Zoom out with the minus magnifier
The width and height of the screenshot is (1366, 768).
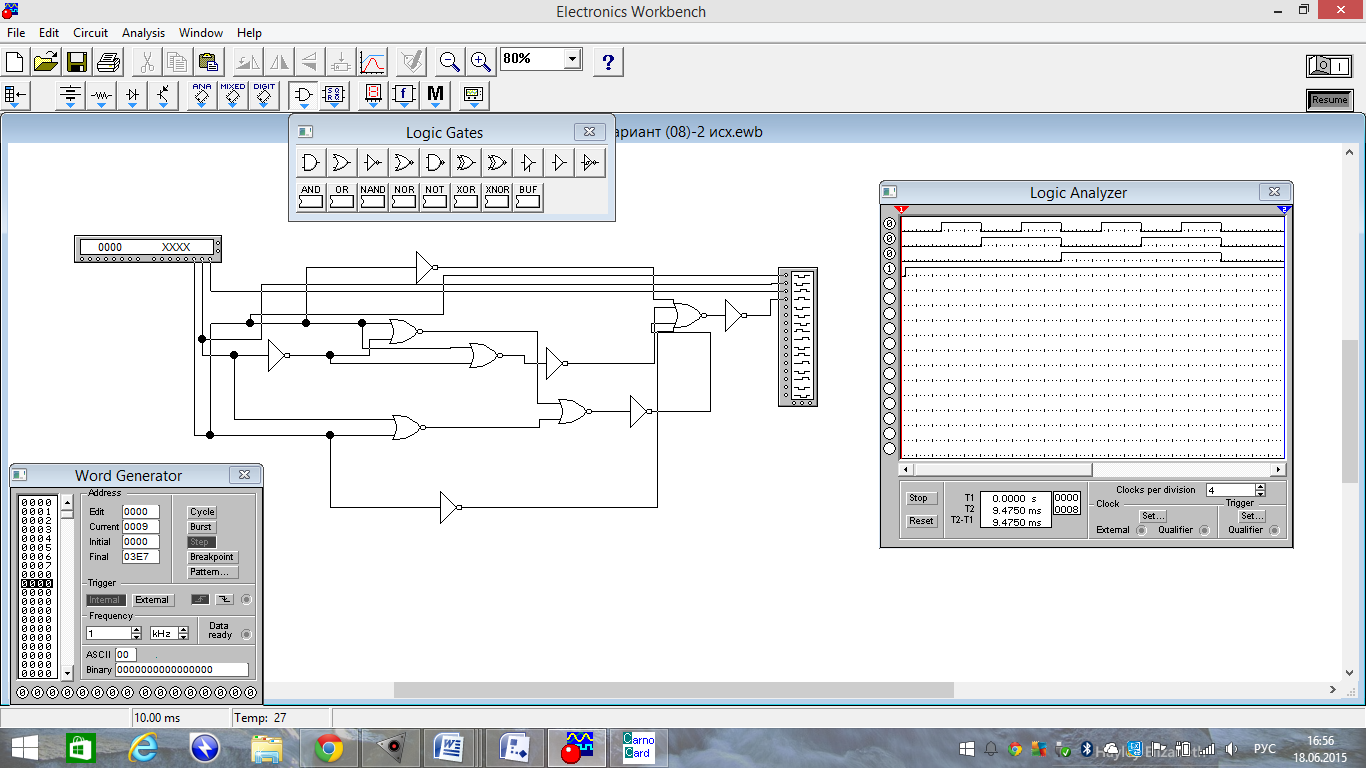[x=450, y=62]
